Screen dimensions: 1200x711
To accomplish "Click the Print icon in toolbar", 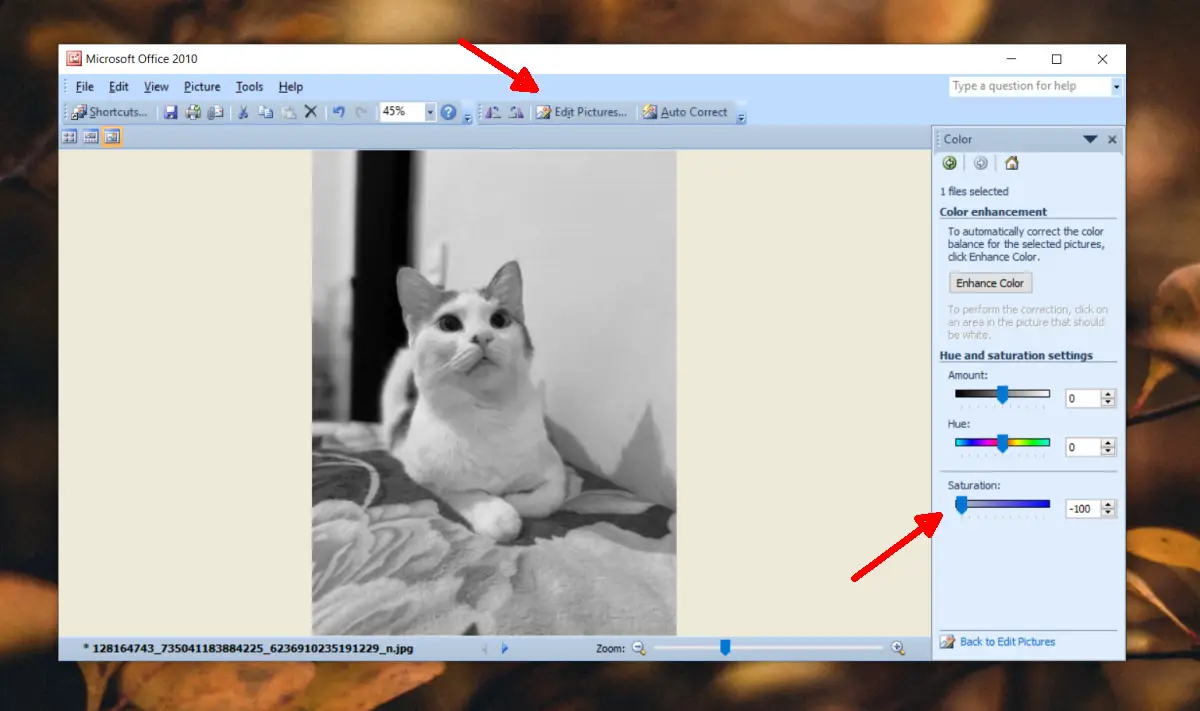I will [193, 112].
